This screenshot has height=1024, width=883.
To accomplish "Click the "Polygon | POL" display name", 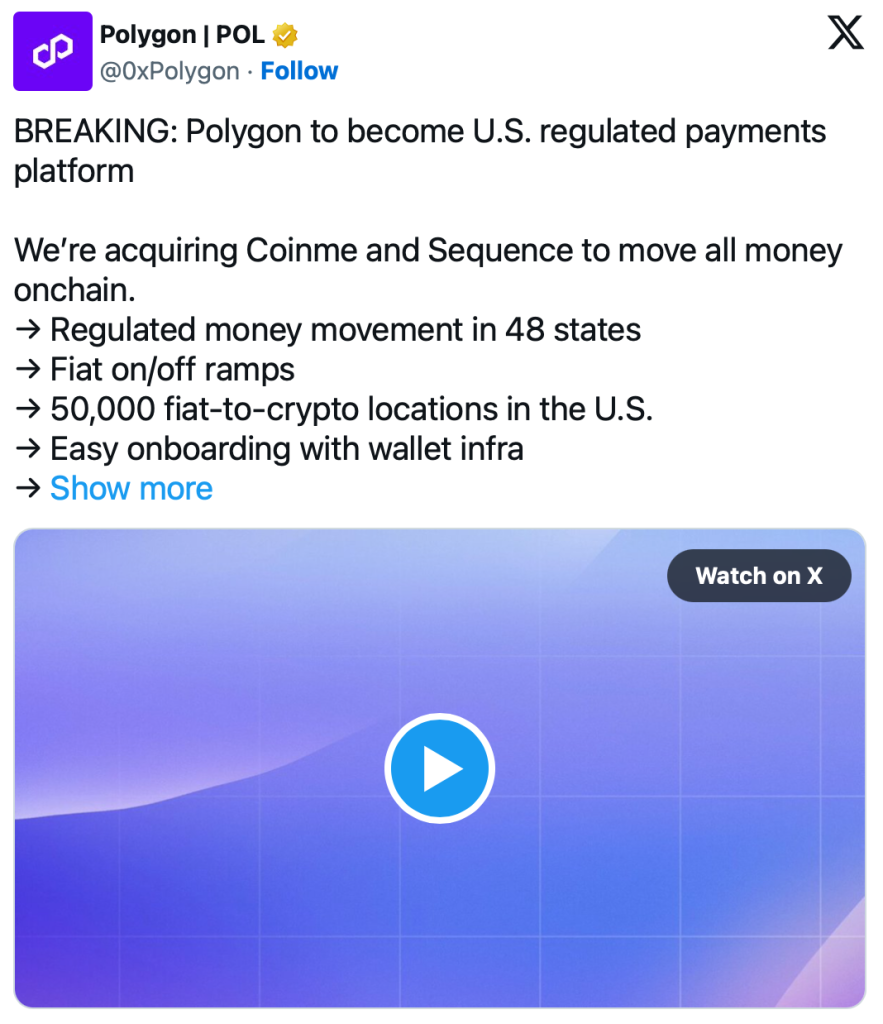I will pyautogui.click(x=182, y=35).
